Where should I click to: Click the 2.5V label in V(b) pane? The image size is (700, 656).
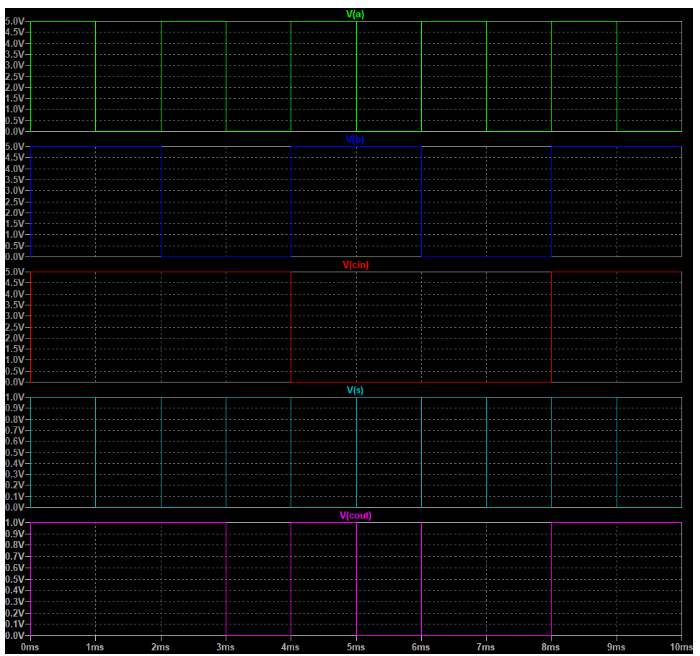(x=15, y=202)
